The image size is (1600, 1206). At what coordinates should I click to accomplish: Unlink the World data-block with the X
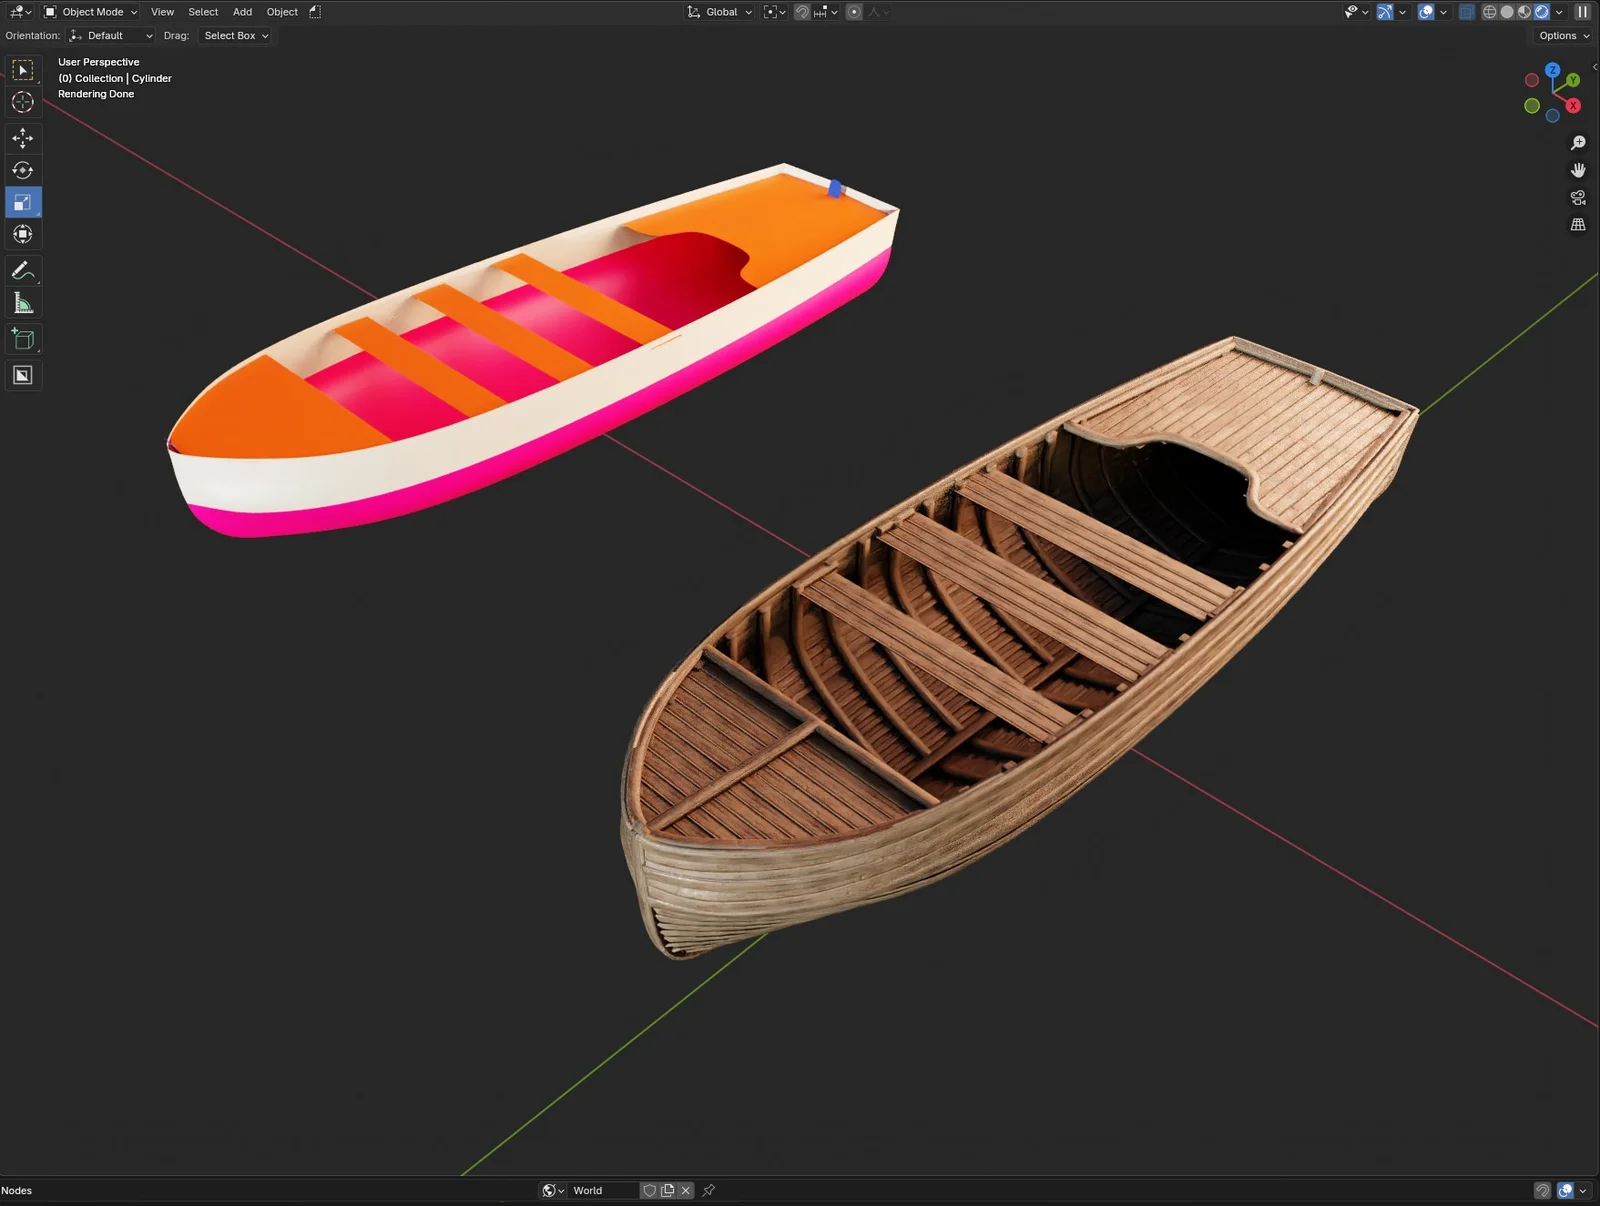pyautogui.click(x=686, y=1190)
